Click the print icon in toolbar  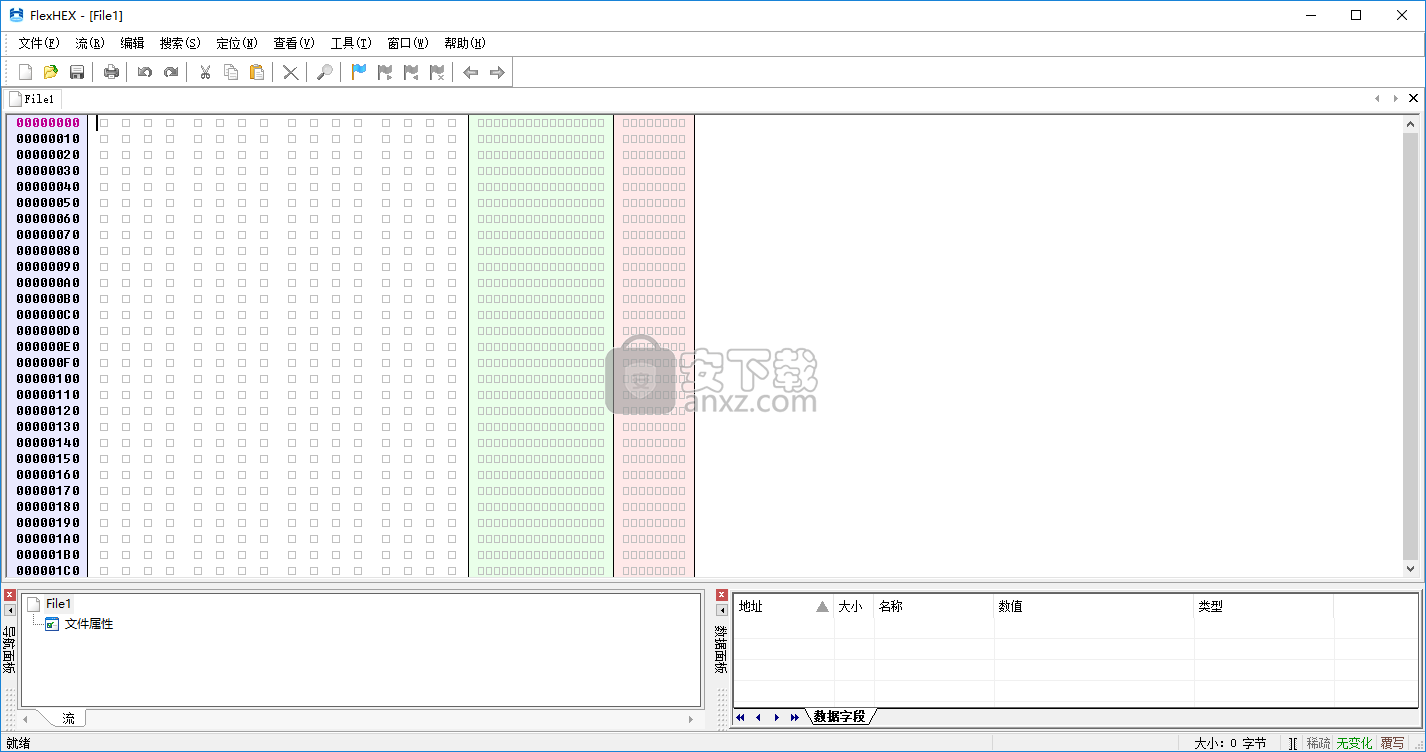tap(111, 72)
